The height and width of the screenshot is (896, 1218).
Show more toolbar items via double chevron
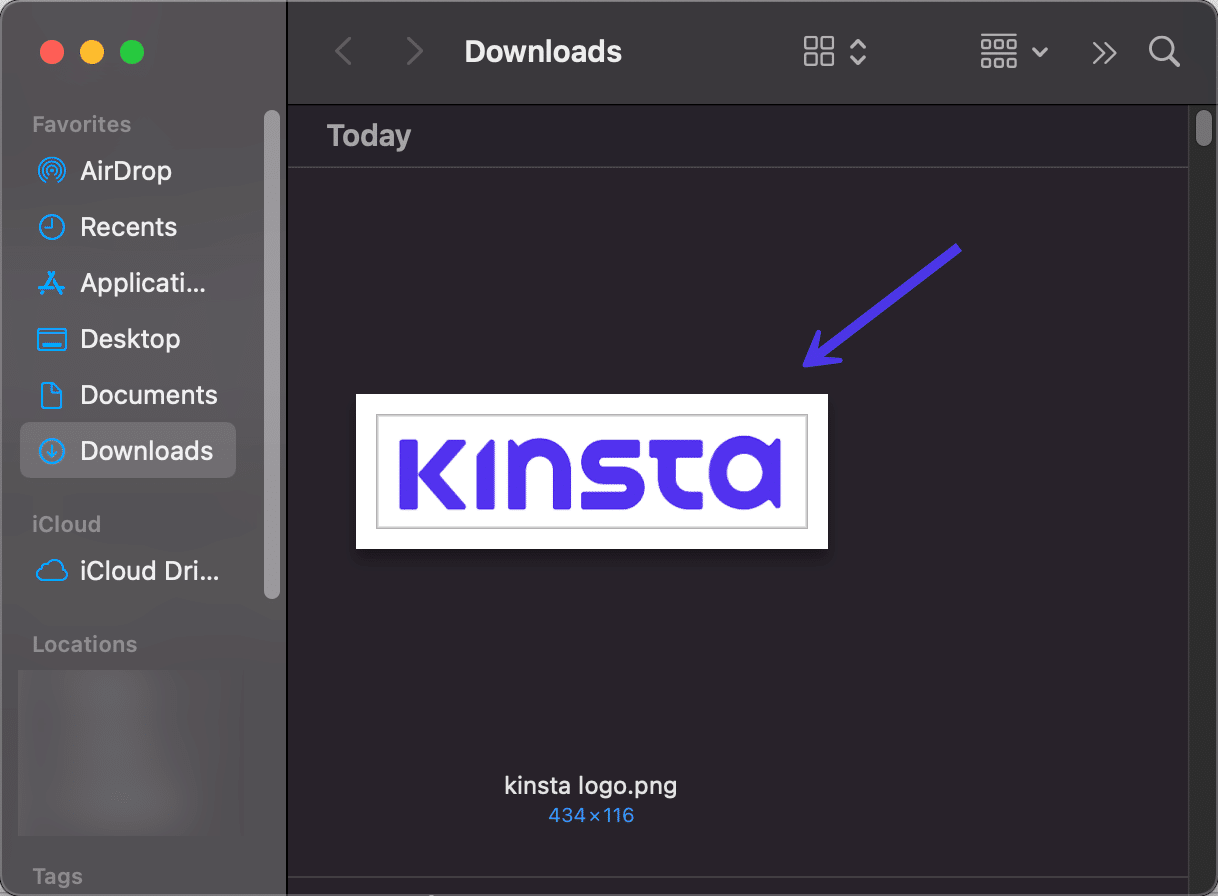click(x=1104, y=52)
